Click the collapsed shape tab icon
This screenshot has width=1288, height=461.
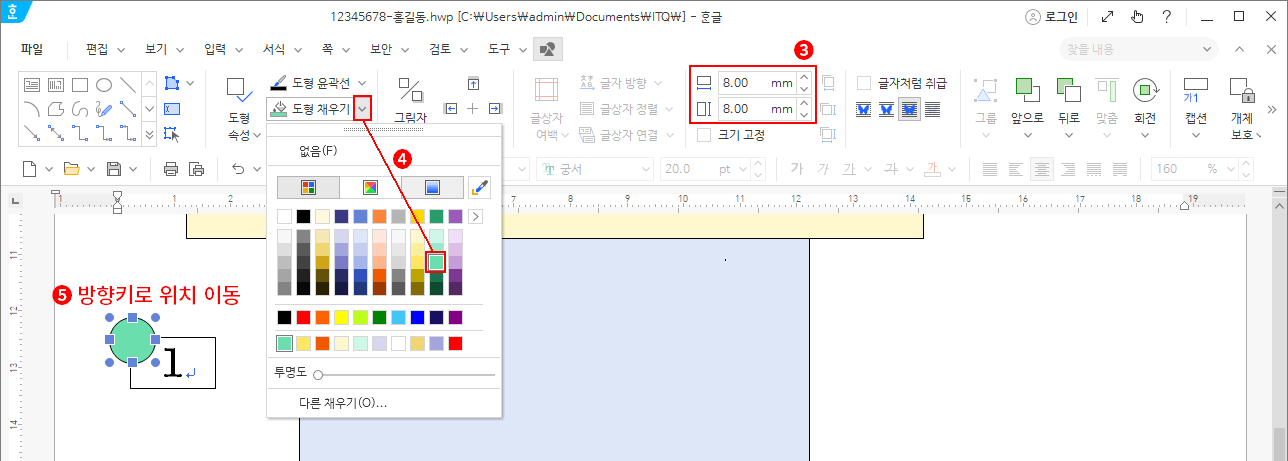548,48
